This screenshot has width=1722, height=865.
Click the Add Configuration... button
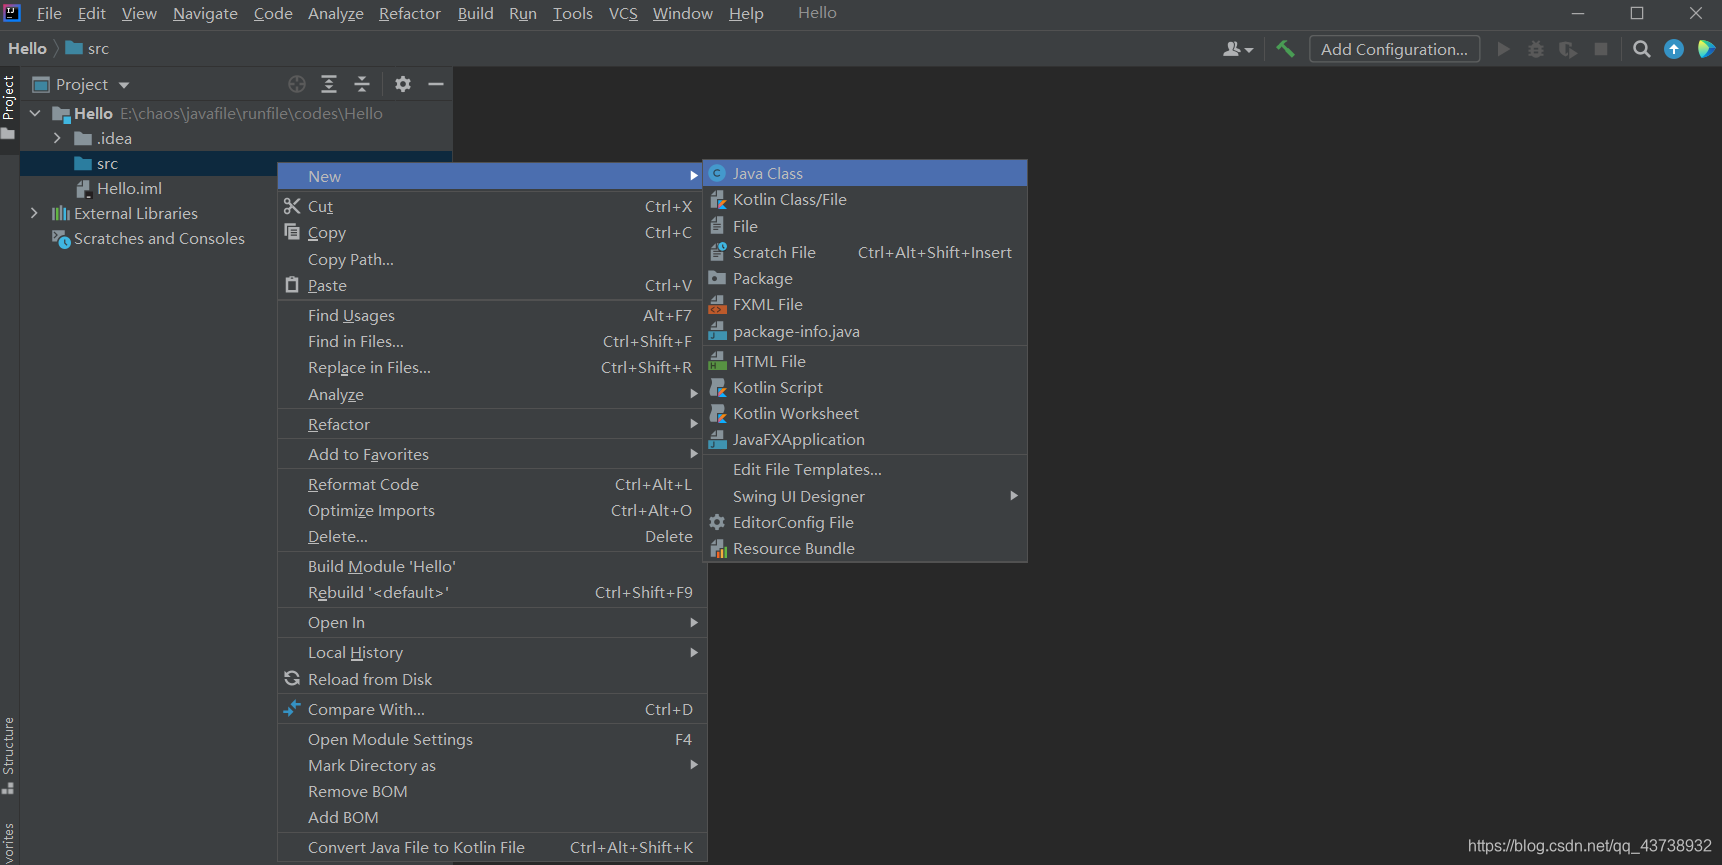tap(1394, 49)
